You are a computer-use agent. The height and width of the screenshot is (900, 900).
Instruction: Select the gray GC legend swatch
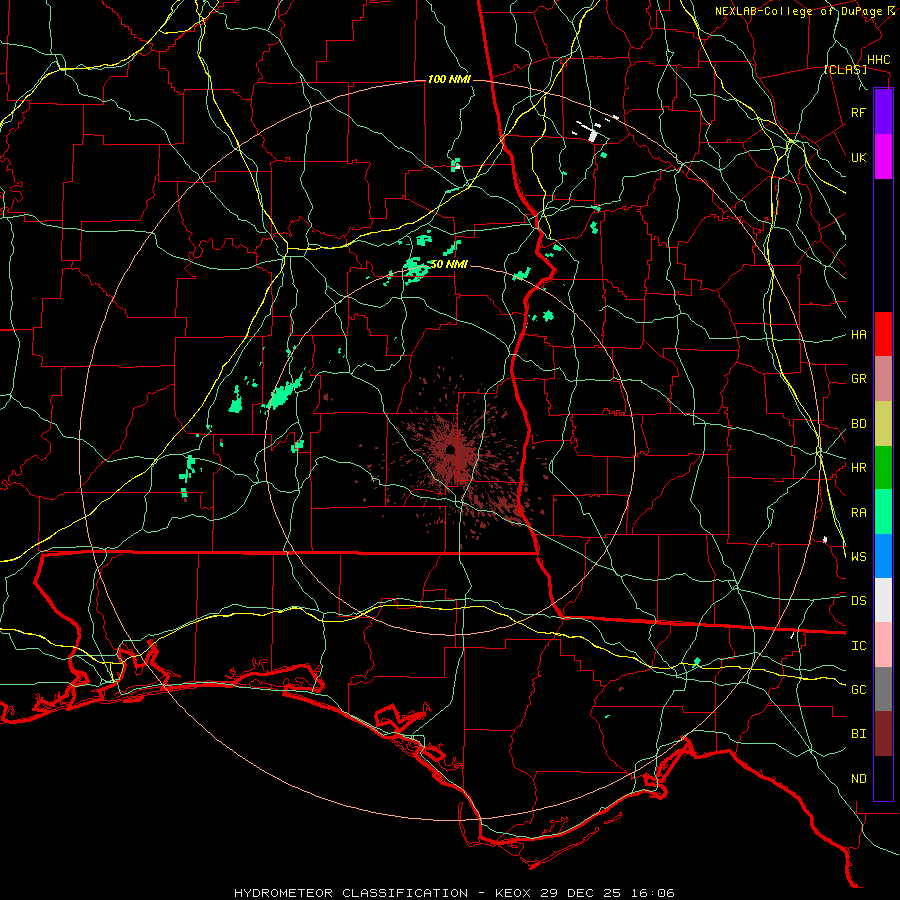(883, 689)
